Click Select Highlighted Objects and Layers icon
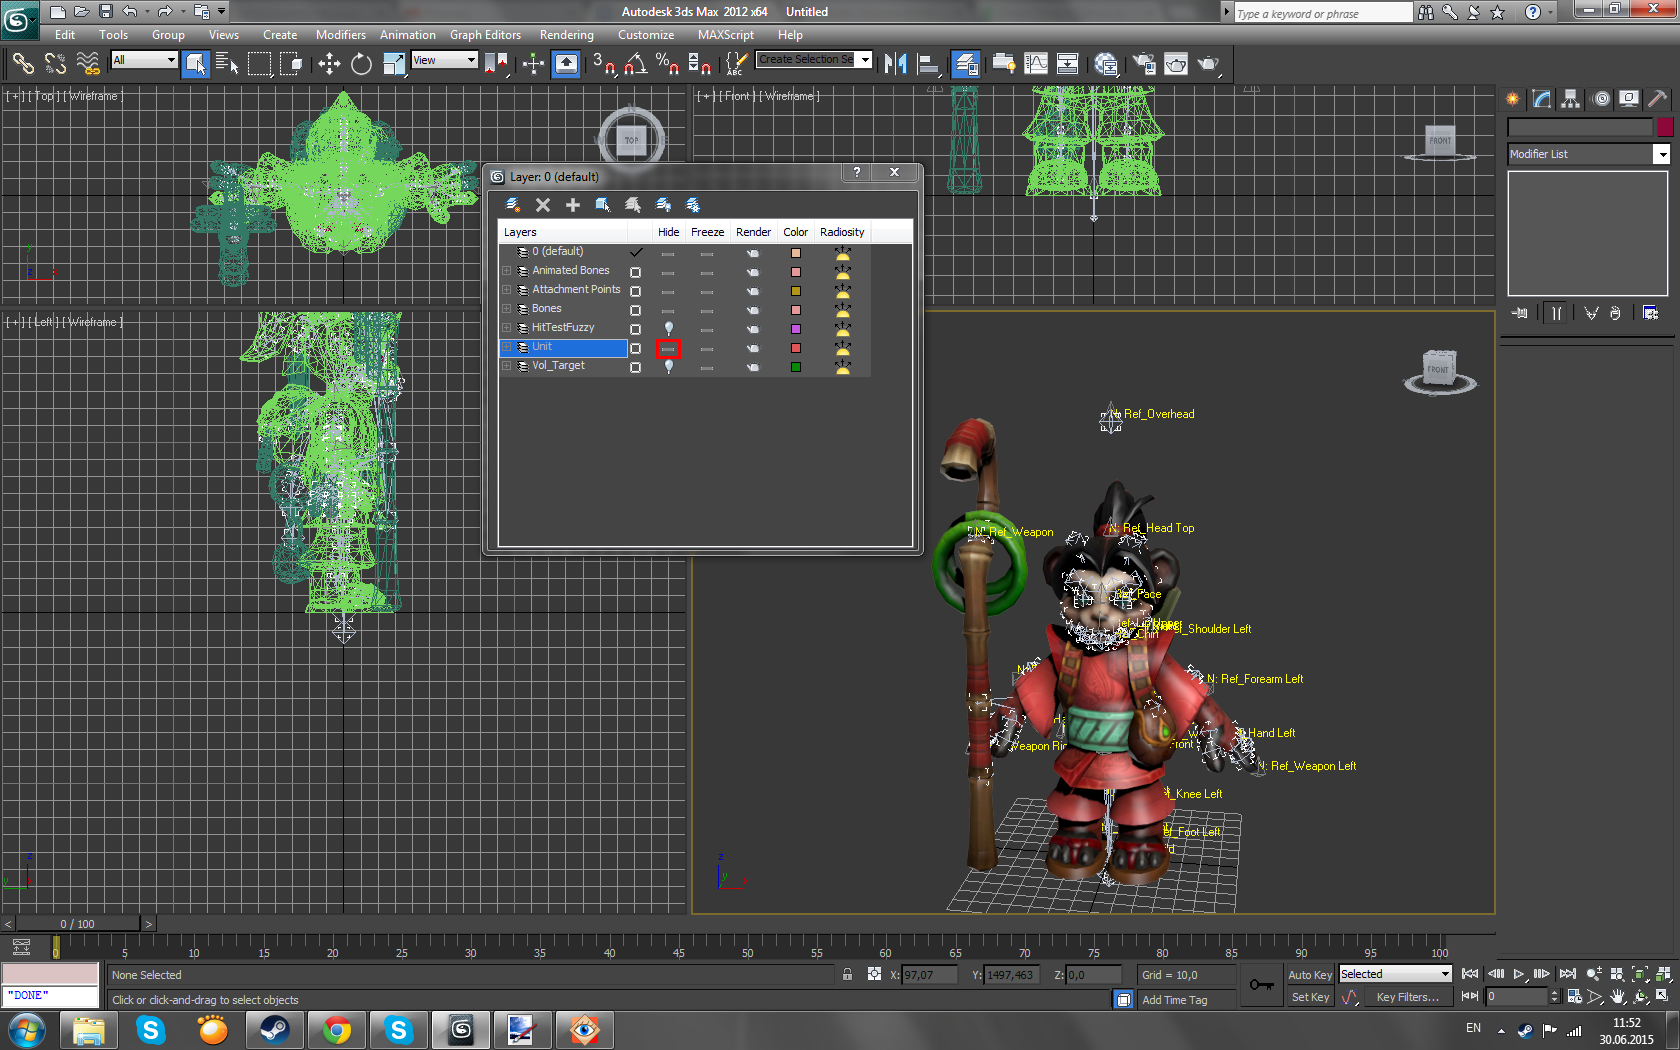1680x1050 pixels. pyautogui.click(x=603, y=205)
